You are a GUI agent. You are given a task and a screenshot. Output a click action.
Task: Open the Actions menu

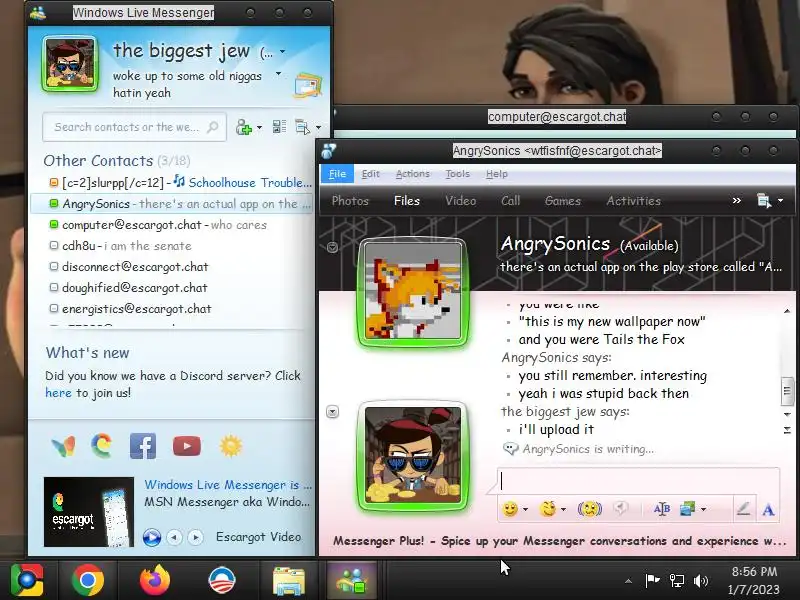click(x=413, y=174)
